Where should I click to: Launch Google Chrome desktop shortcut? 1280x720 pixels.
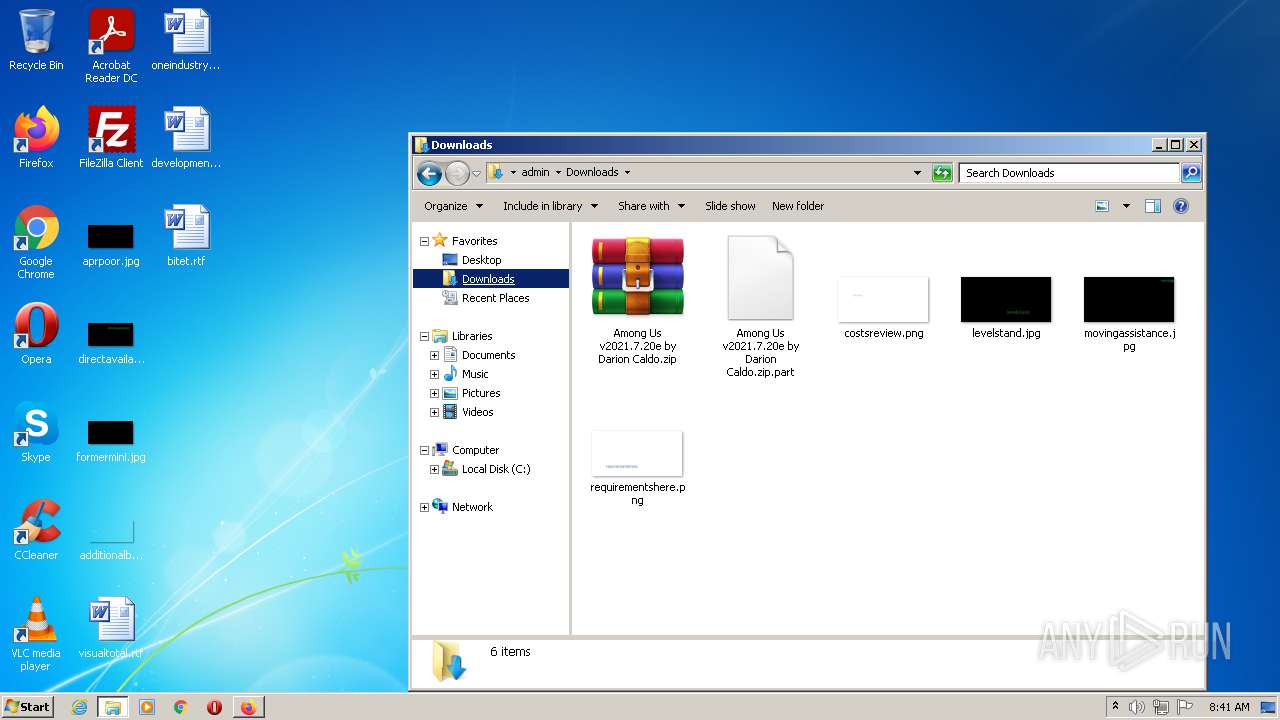click(36, 241)
